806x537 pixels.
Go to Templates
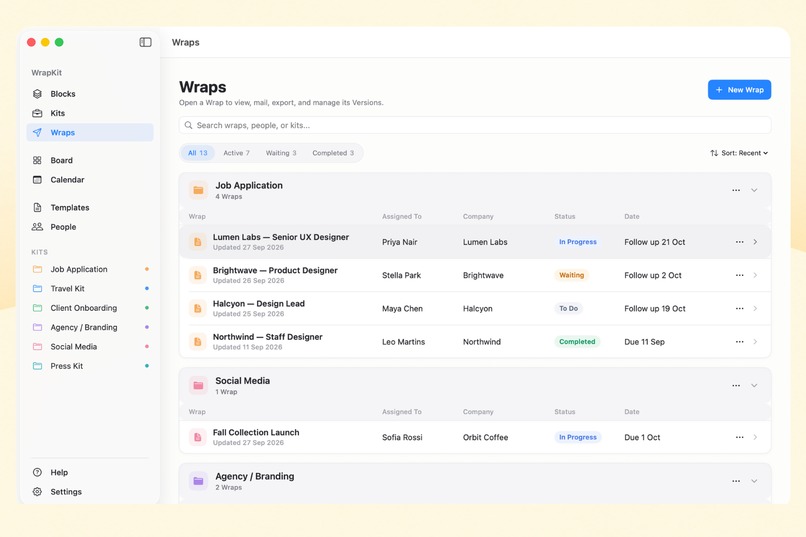(90, 208)
